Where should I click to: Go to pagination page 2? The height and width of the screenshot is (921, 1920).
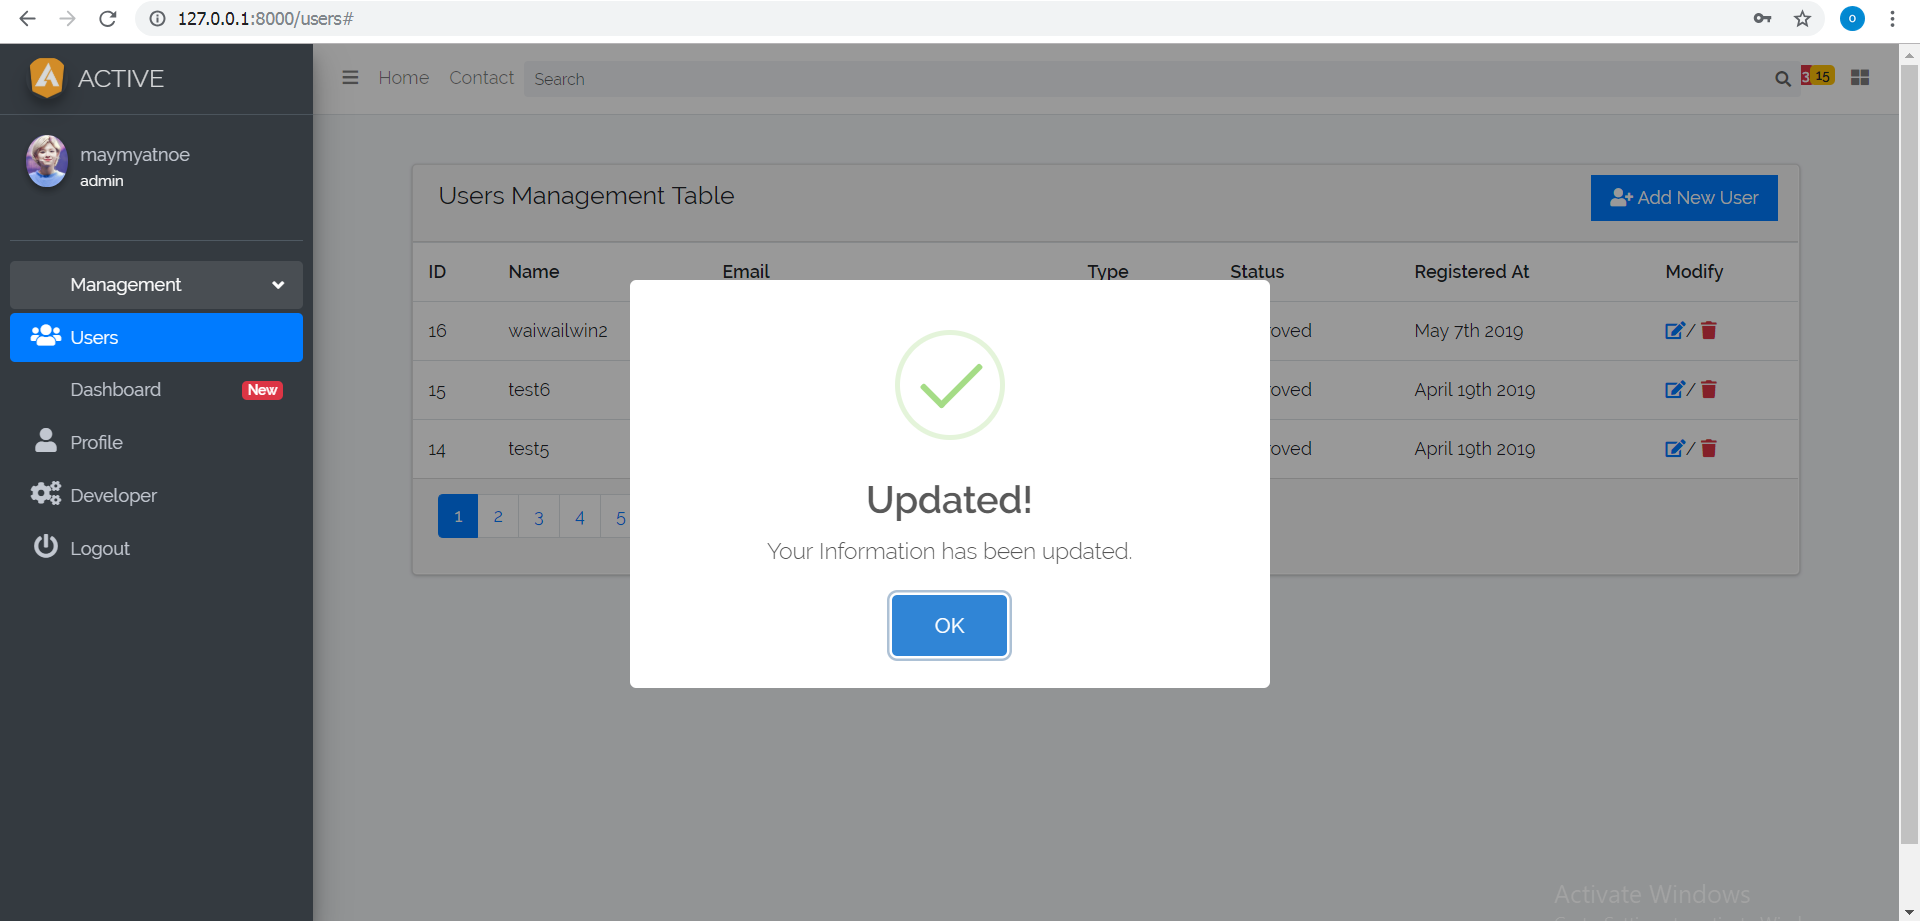pos(498,517)
